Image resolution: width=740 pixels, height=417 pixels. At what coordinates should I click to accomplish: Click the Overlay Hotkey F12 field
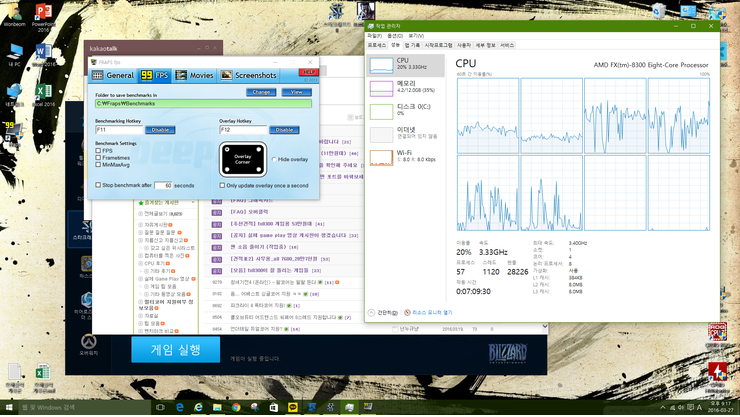coord(243,130)
